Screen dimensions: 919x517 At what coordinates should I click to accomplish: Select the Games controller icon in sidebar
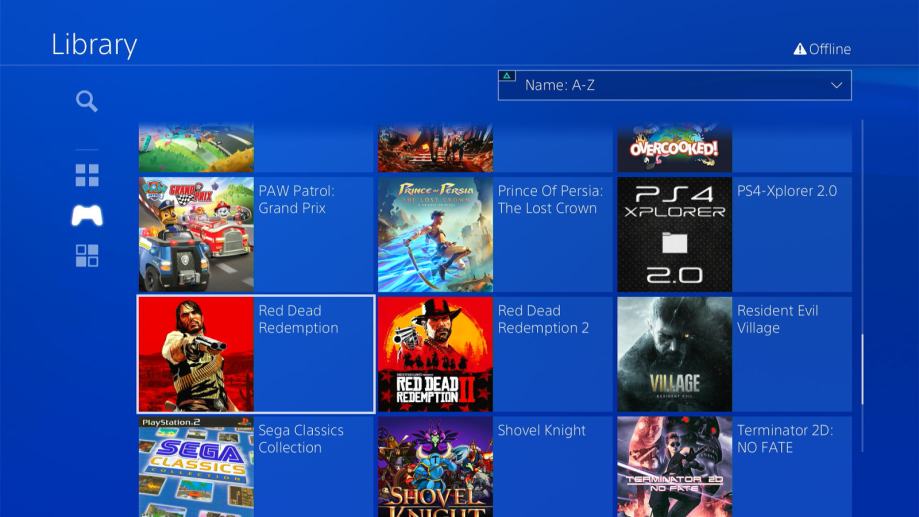pos(87,215)
